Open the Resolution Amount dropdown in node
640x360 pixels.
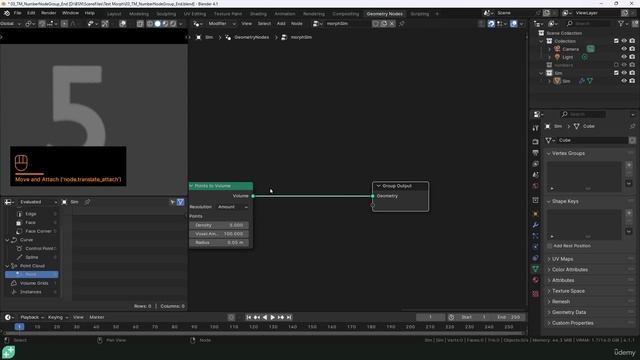[x=233, y=207]
